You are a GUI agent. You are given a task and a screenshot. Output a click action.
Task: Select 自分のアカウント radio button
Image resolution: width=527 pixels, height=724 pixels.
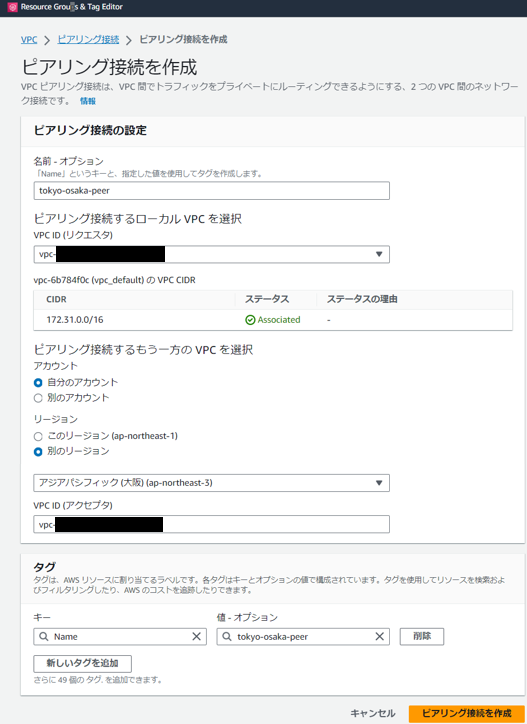38,383
